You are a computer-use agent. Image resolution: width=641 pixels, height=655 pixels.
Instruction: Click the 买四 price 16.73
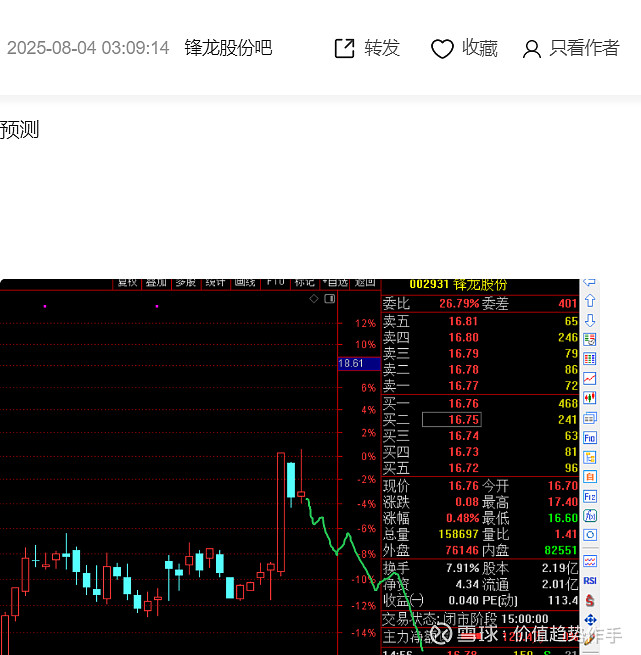(x=463, y=452)
